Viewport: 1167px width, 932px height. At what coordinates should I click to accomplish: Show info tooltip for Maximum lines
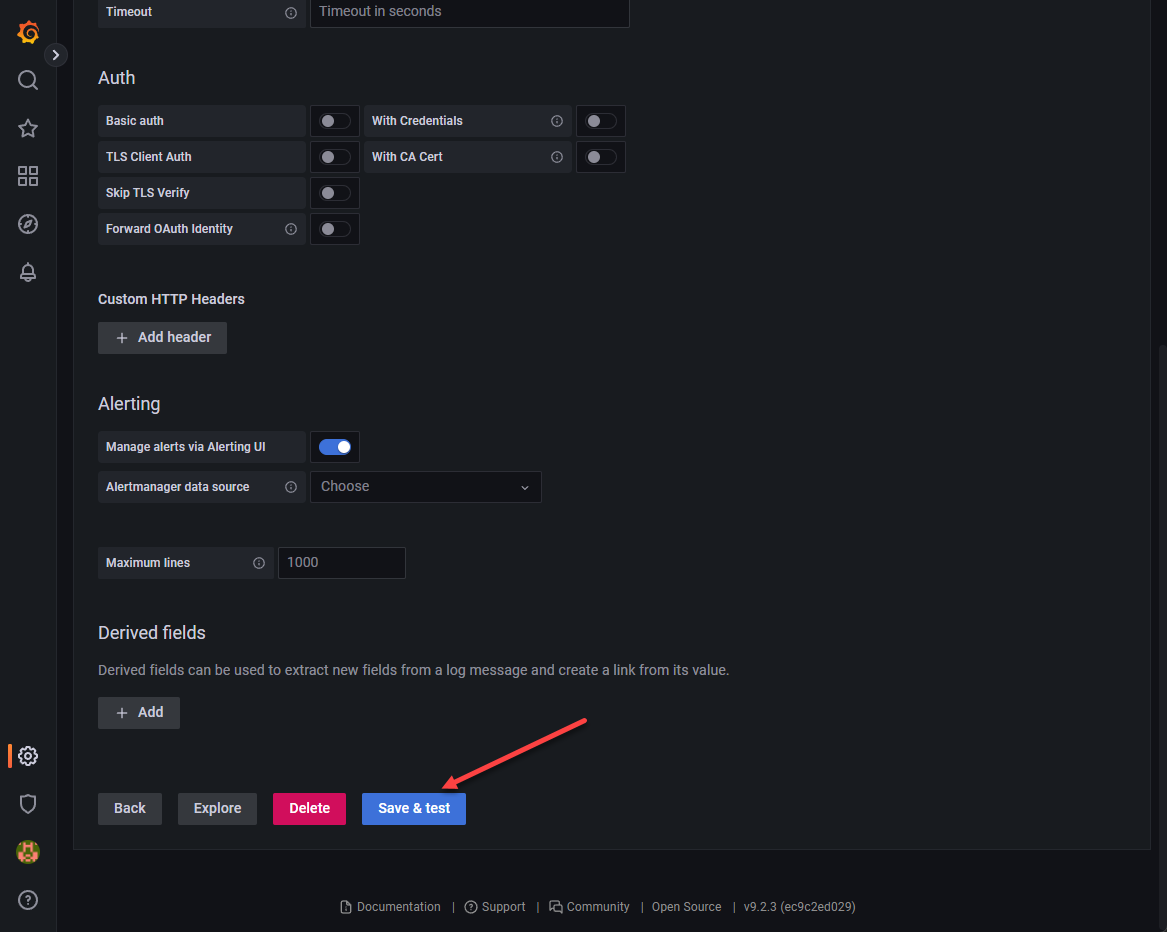(259, 563)
